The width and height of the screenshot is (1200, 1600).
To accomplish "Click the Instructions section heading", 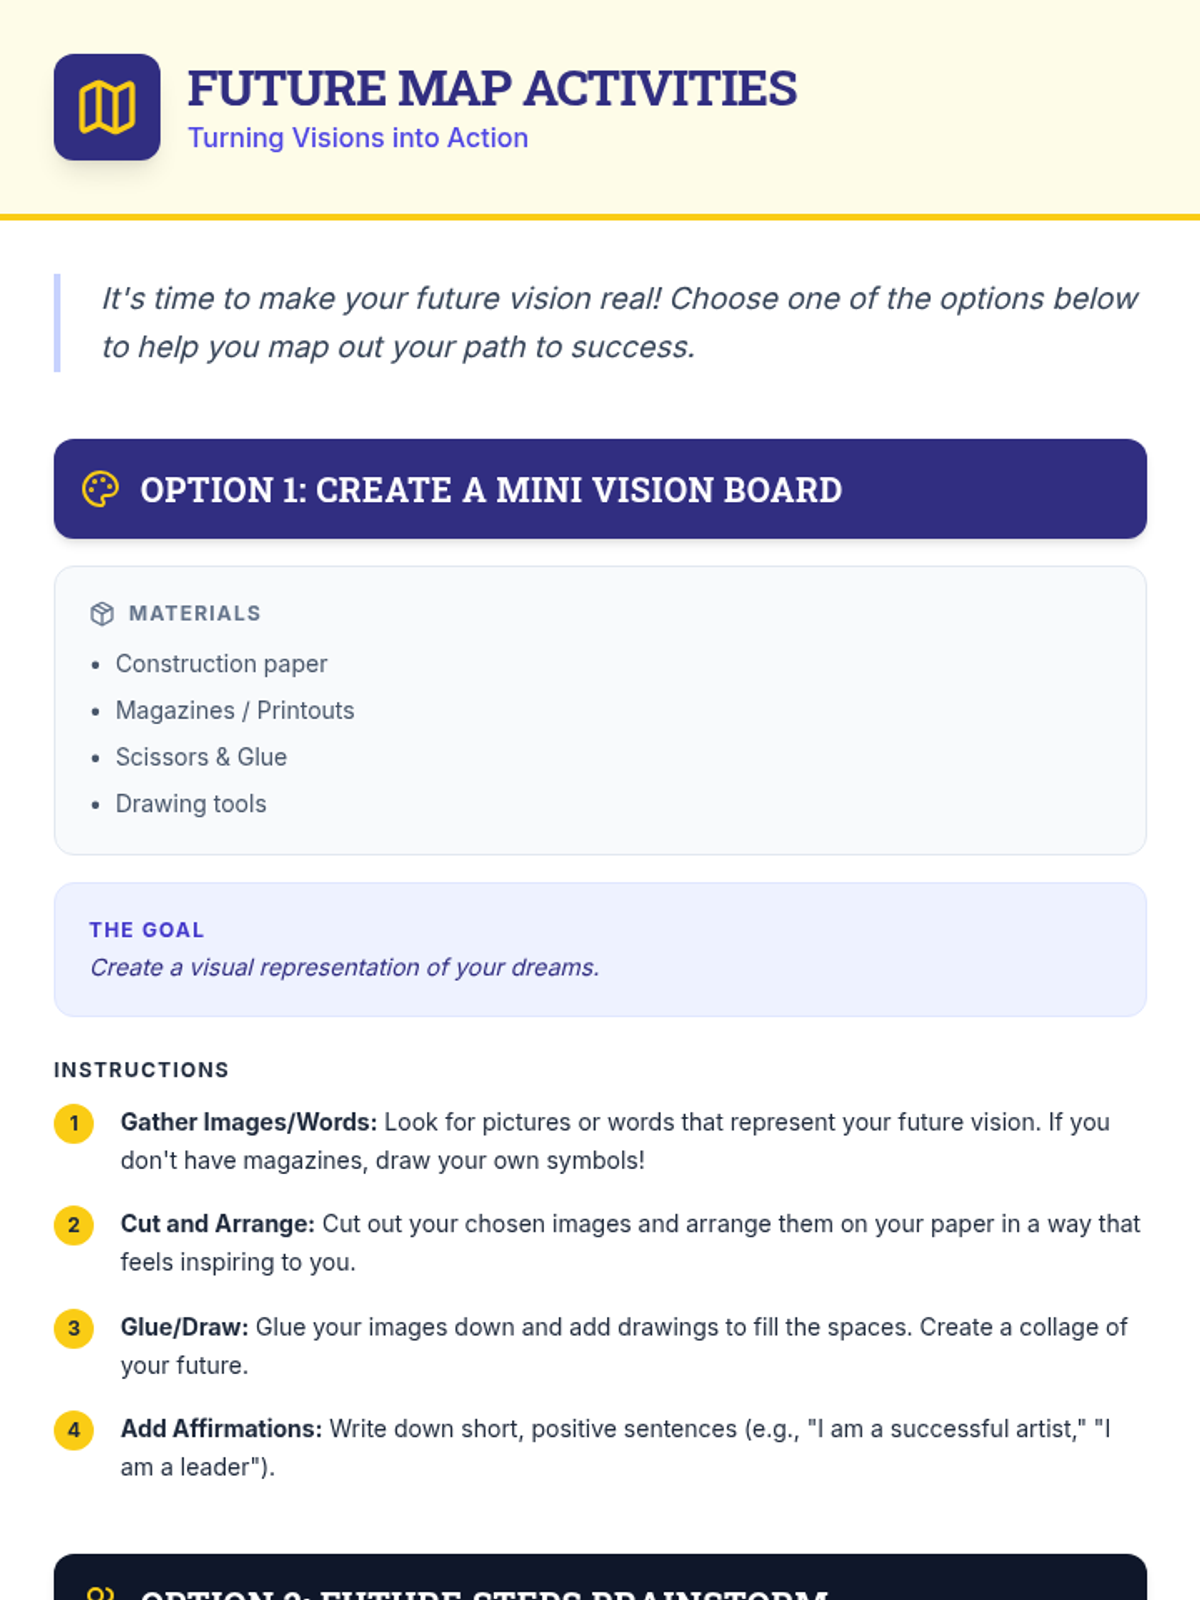I will point(141,1070).
